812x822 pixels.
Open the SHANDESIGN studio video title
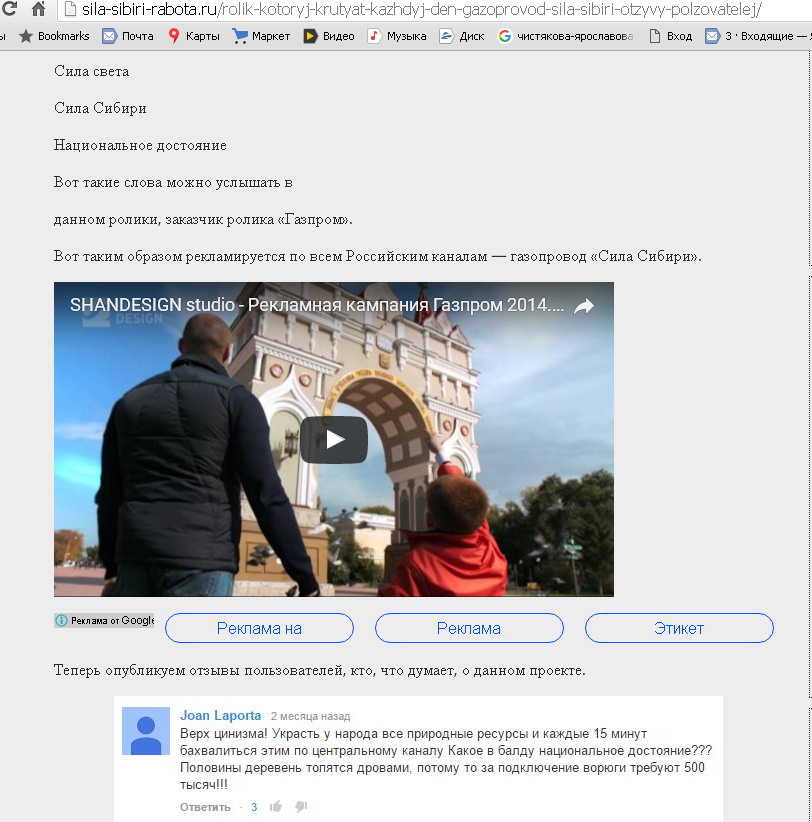tap(317, 305)
